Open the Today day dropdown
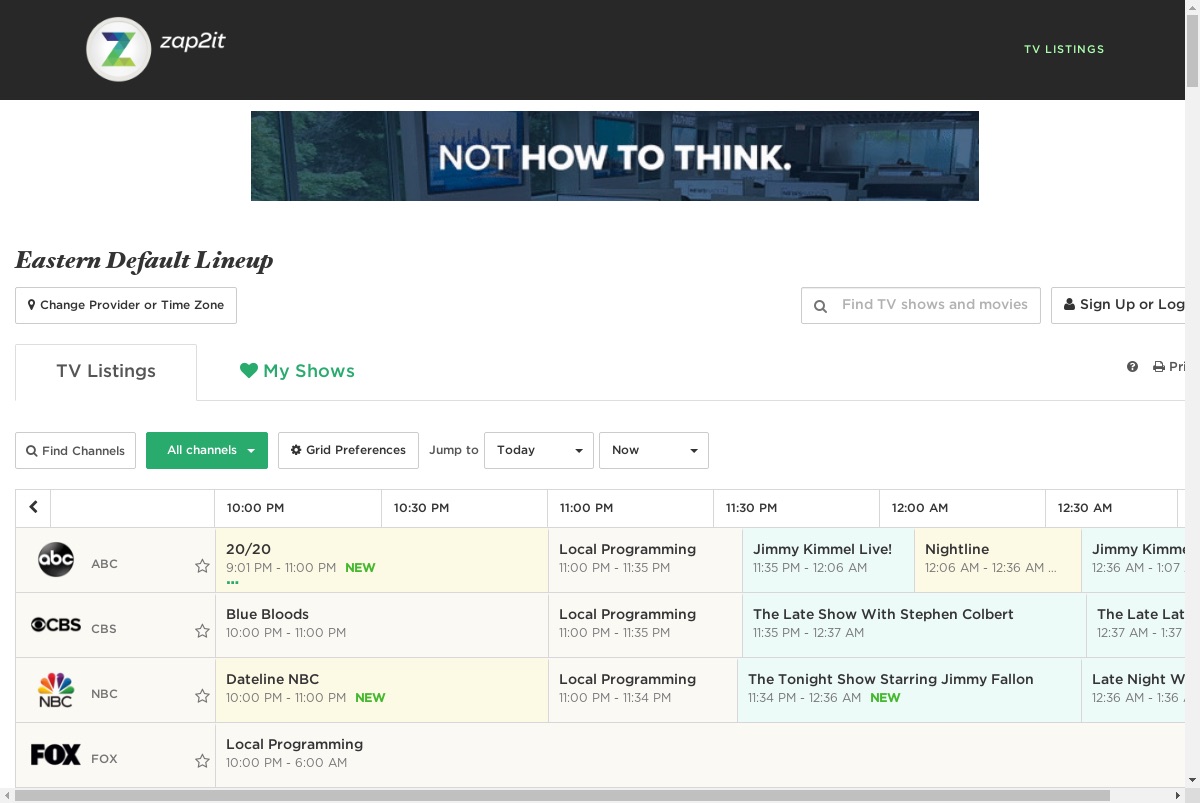 tap(539, 450)
